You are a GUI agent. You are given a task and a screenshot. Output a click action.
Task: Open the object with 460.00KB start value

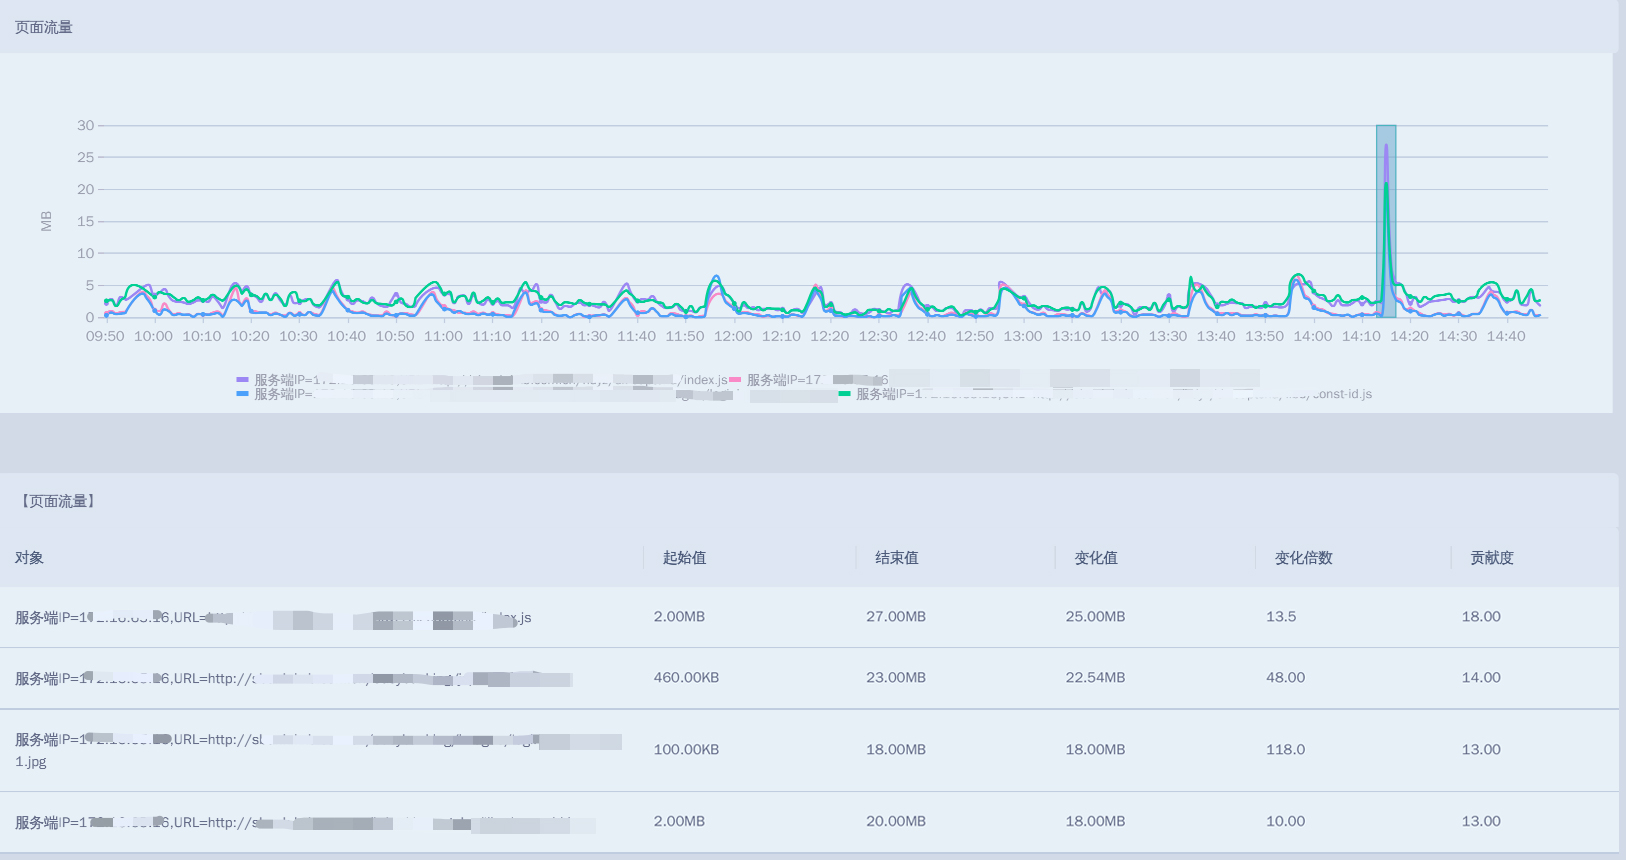(x=293, y=679)
